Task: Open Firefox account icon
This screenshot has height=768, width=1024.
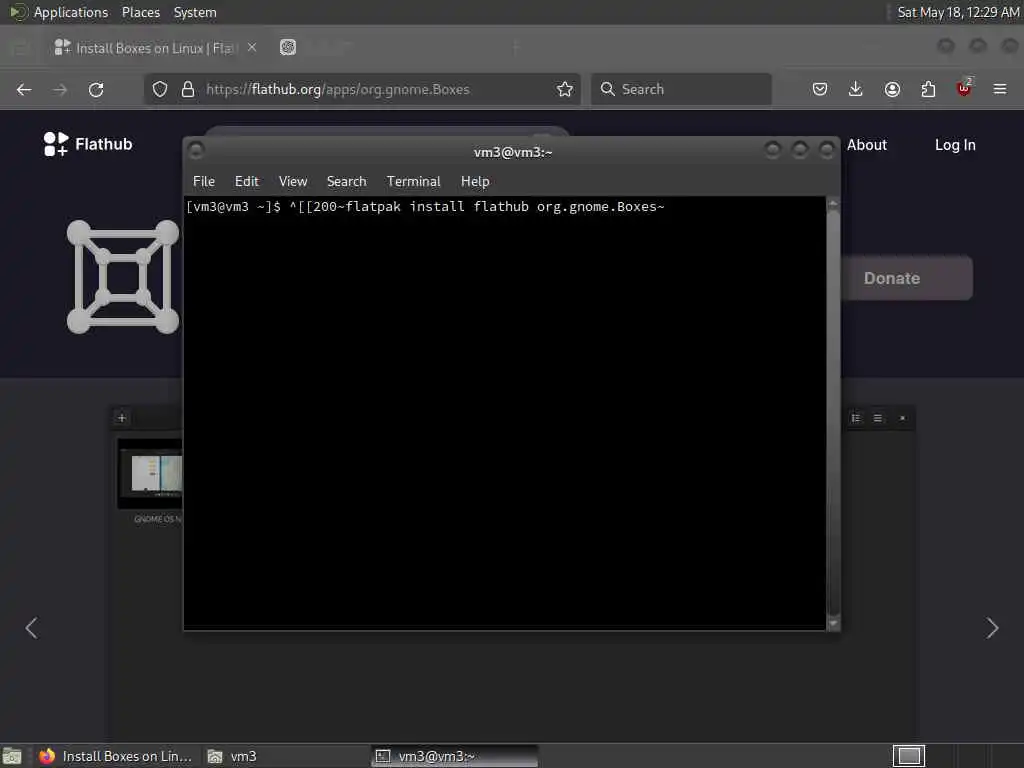Action: click(x=892, y=89)
